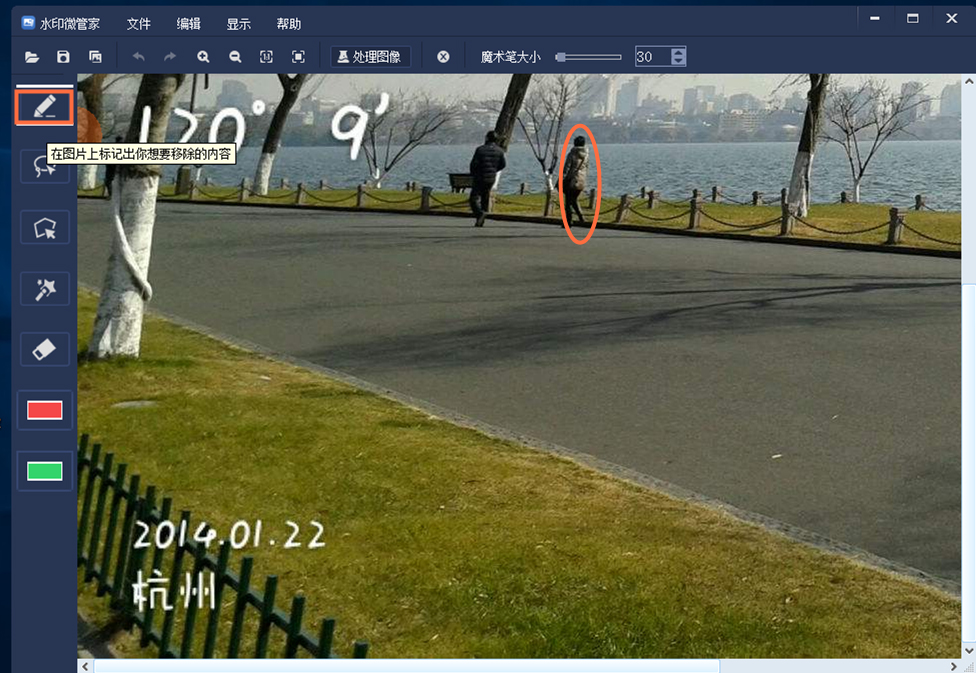
Task: Click the horizontal scrollbar left arrow
Action: (x=85, y=666)
